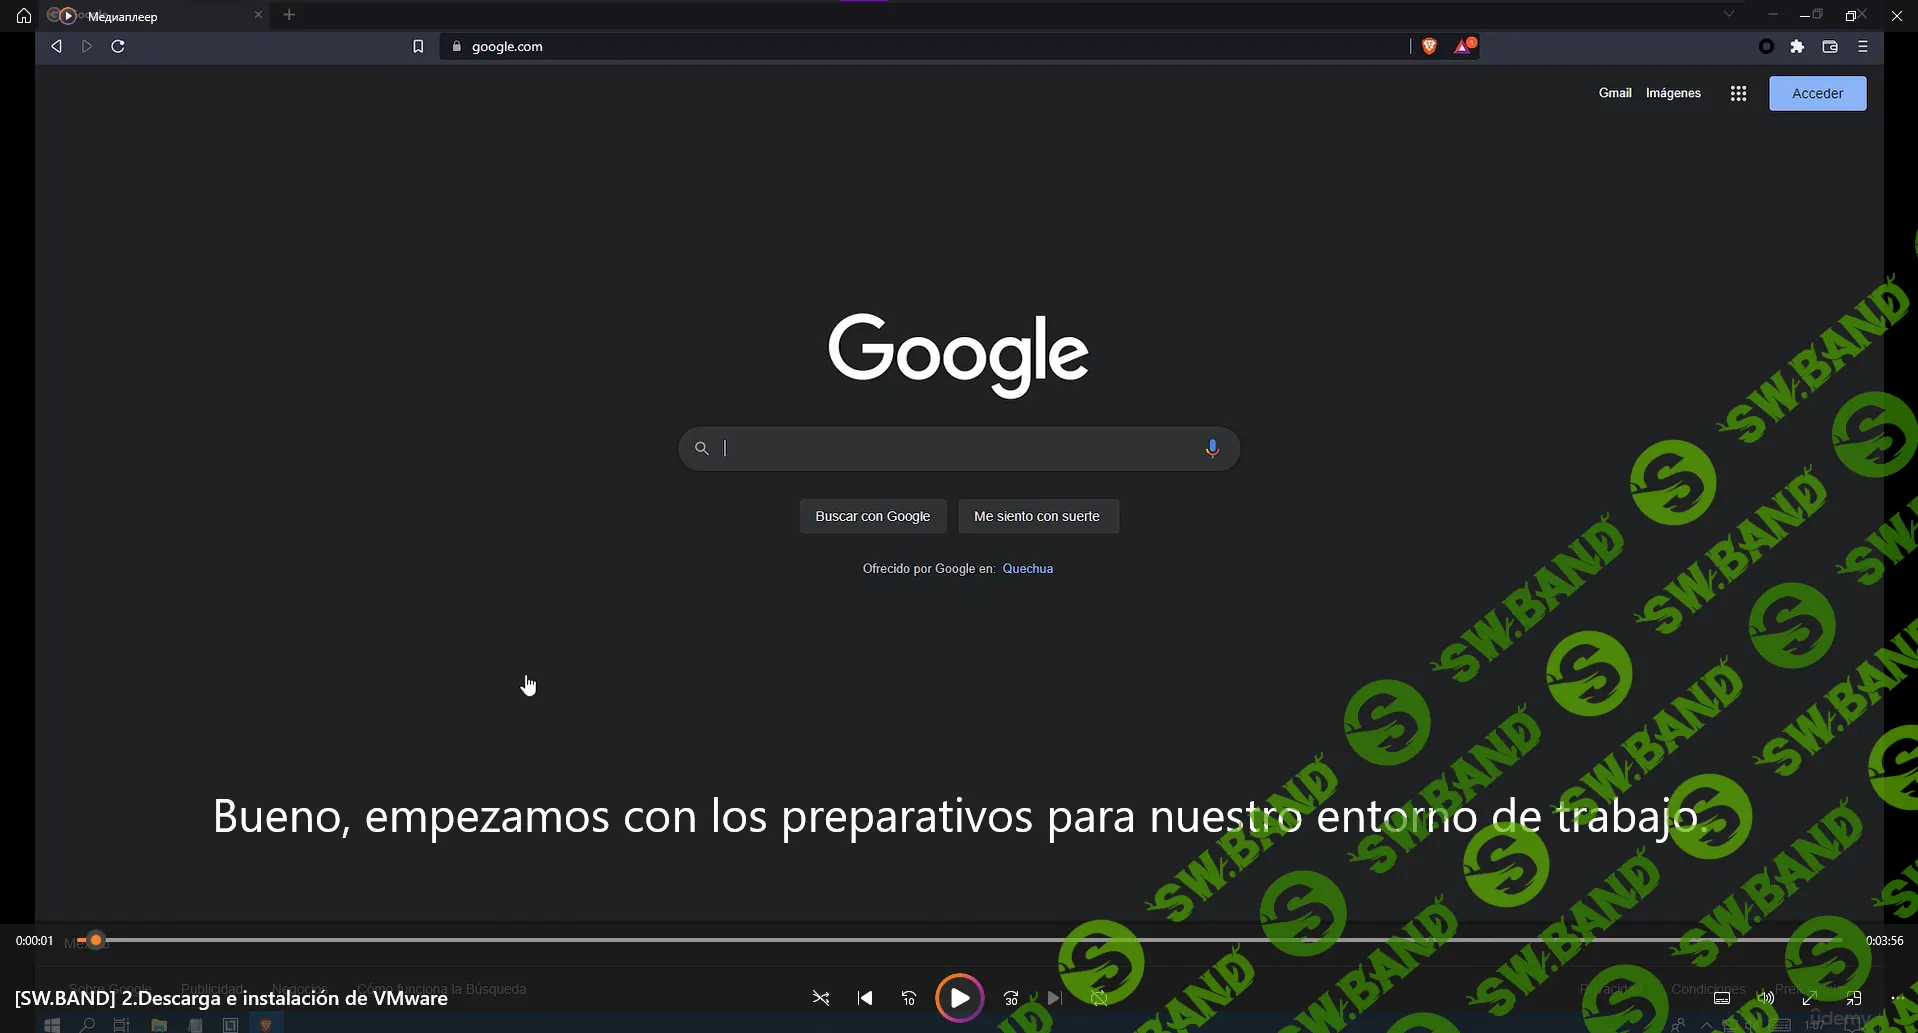Open the volume control

(x=1766, y=998)
